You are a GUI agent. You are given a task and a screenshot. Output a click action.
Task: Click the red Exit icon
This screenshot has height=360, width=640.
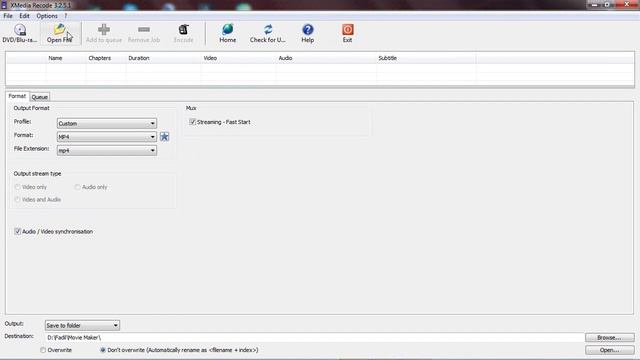(347, 30)
